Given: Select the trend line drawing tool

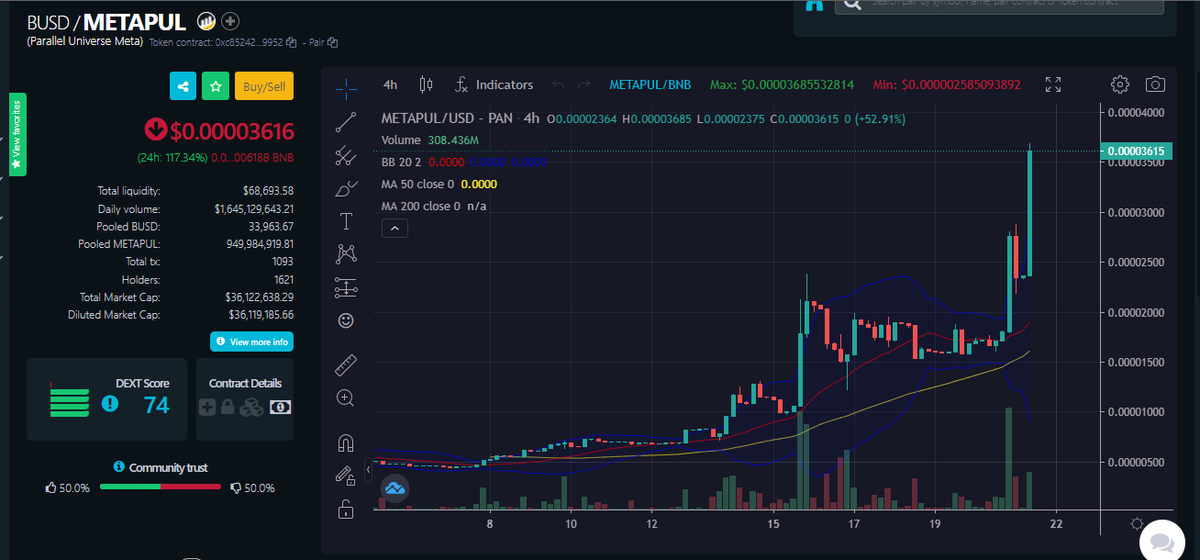Looking at the screenshot, I should tap(346, 122).
